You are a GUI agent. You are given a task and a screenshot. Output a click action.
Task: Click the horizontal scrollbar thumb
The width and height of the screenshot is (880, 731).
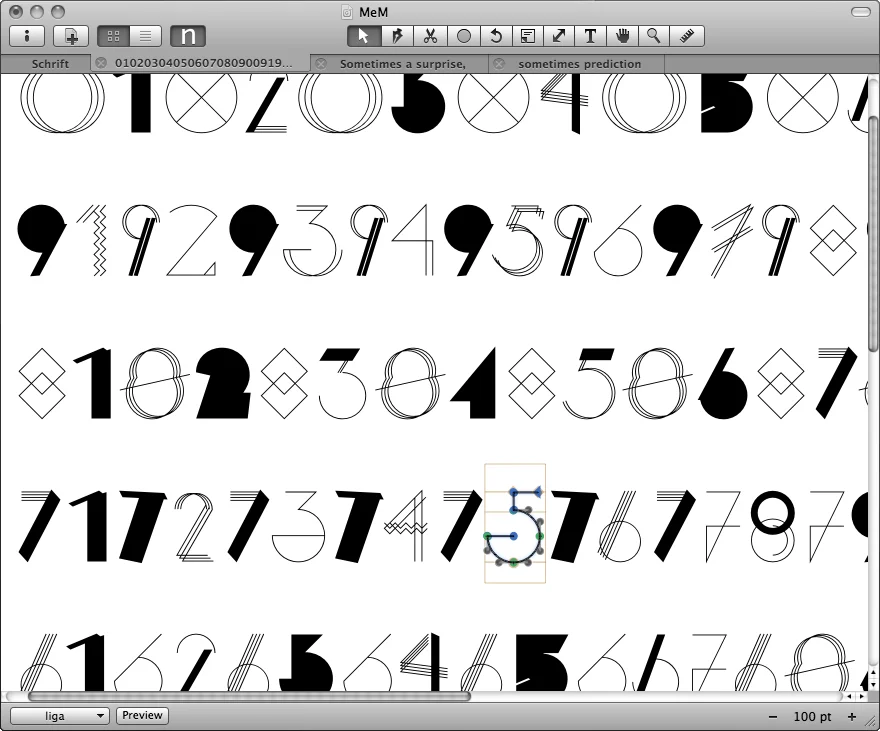(x=248, y=696)
